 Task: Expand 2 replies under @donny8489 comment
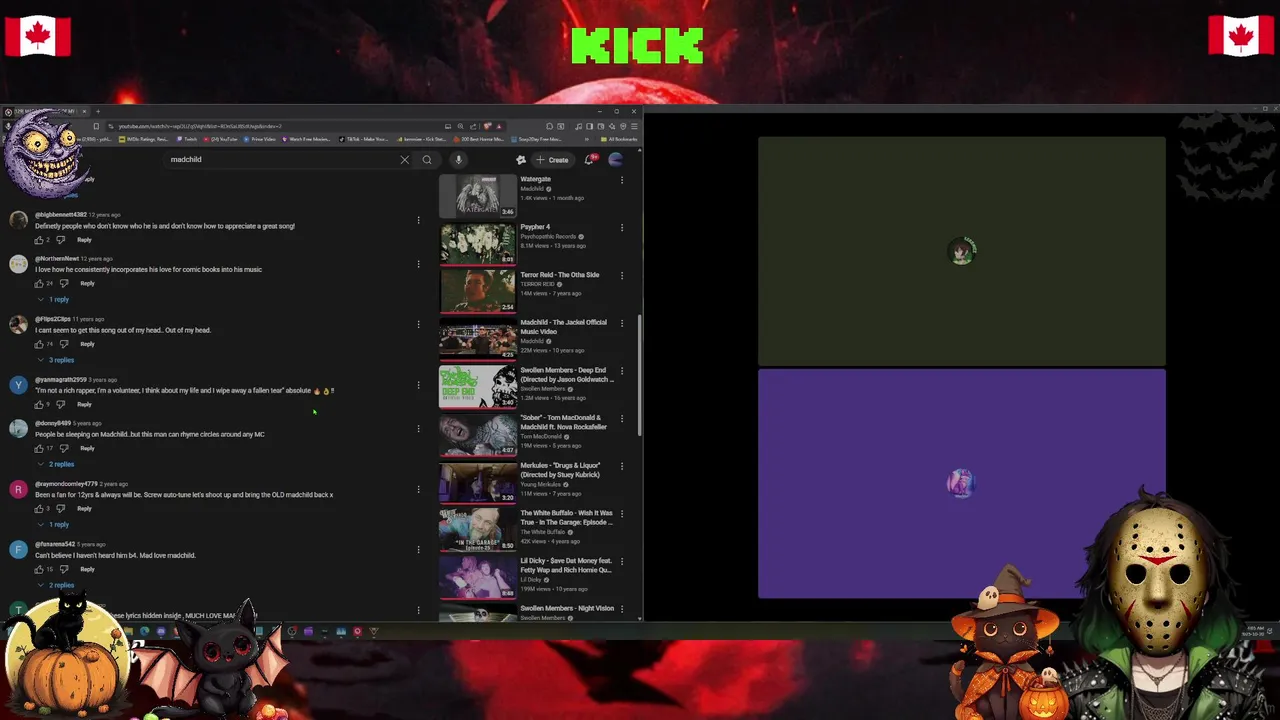pyautogui.click(x=57, y=465)
